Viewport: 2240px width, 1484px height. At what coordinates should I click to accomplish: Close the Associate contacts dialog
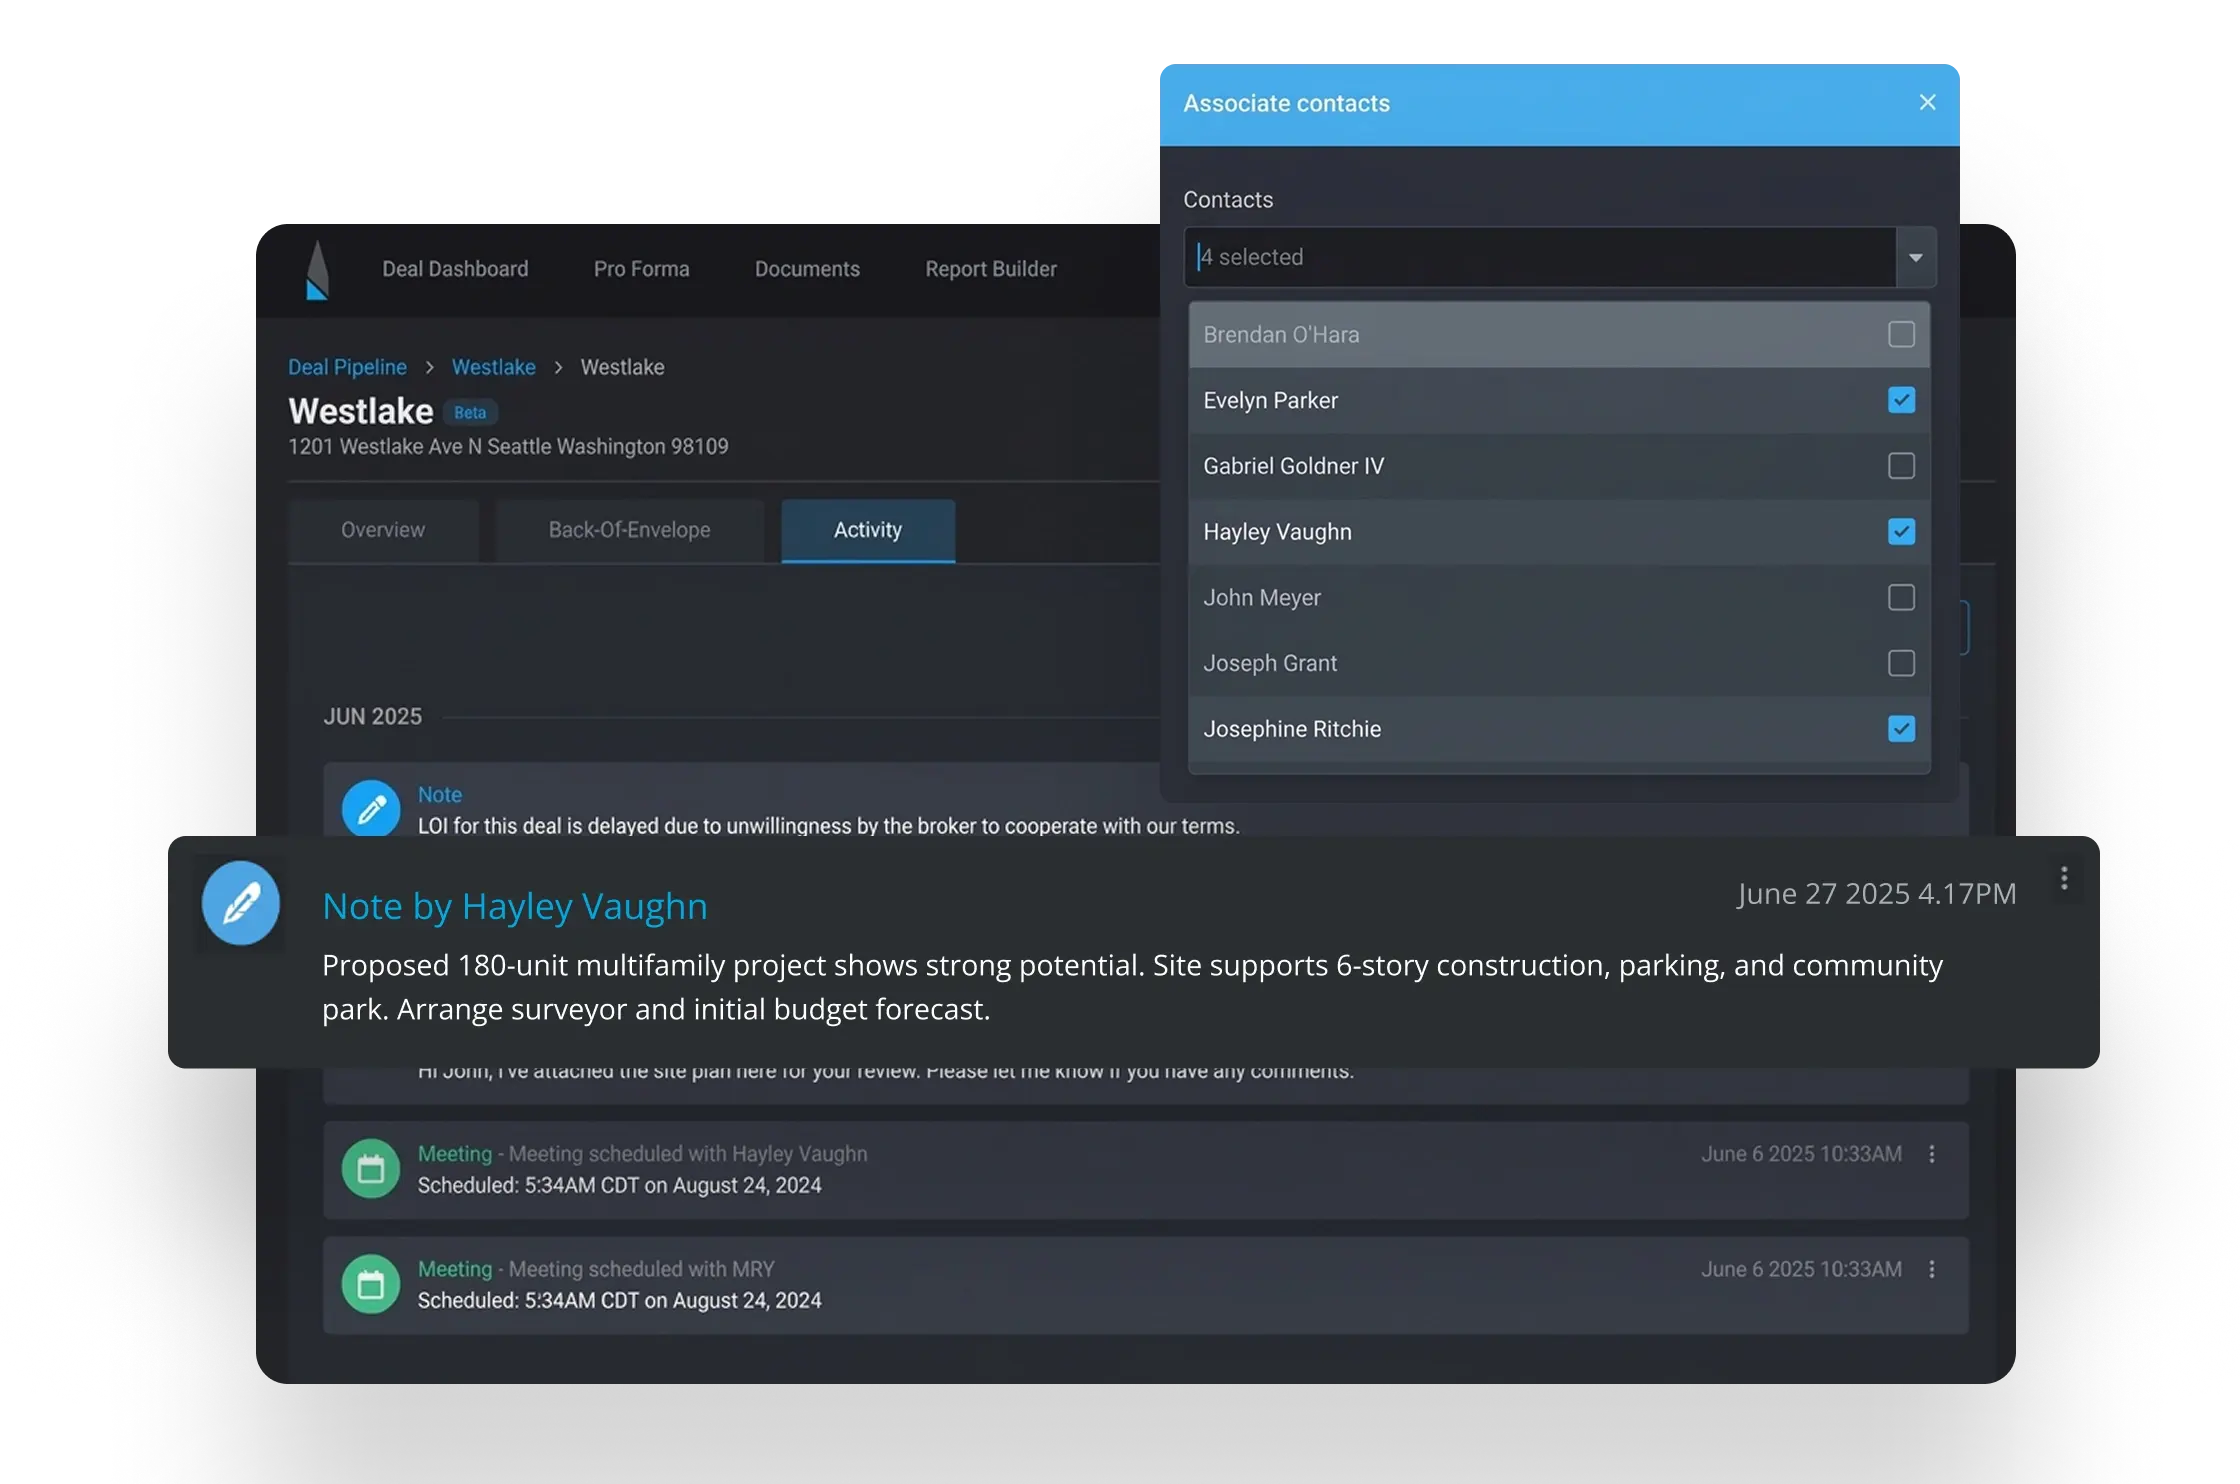point(1927,103)
